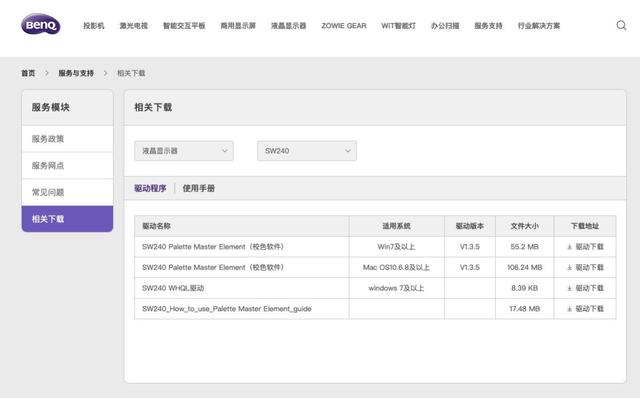Select 服务政策 in sidebar

click(67, 139)
